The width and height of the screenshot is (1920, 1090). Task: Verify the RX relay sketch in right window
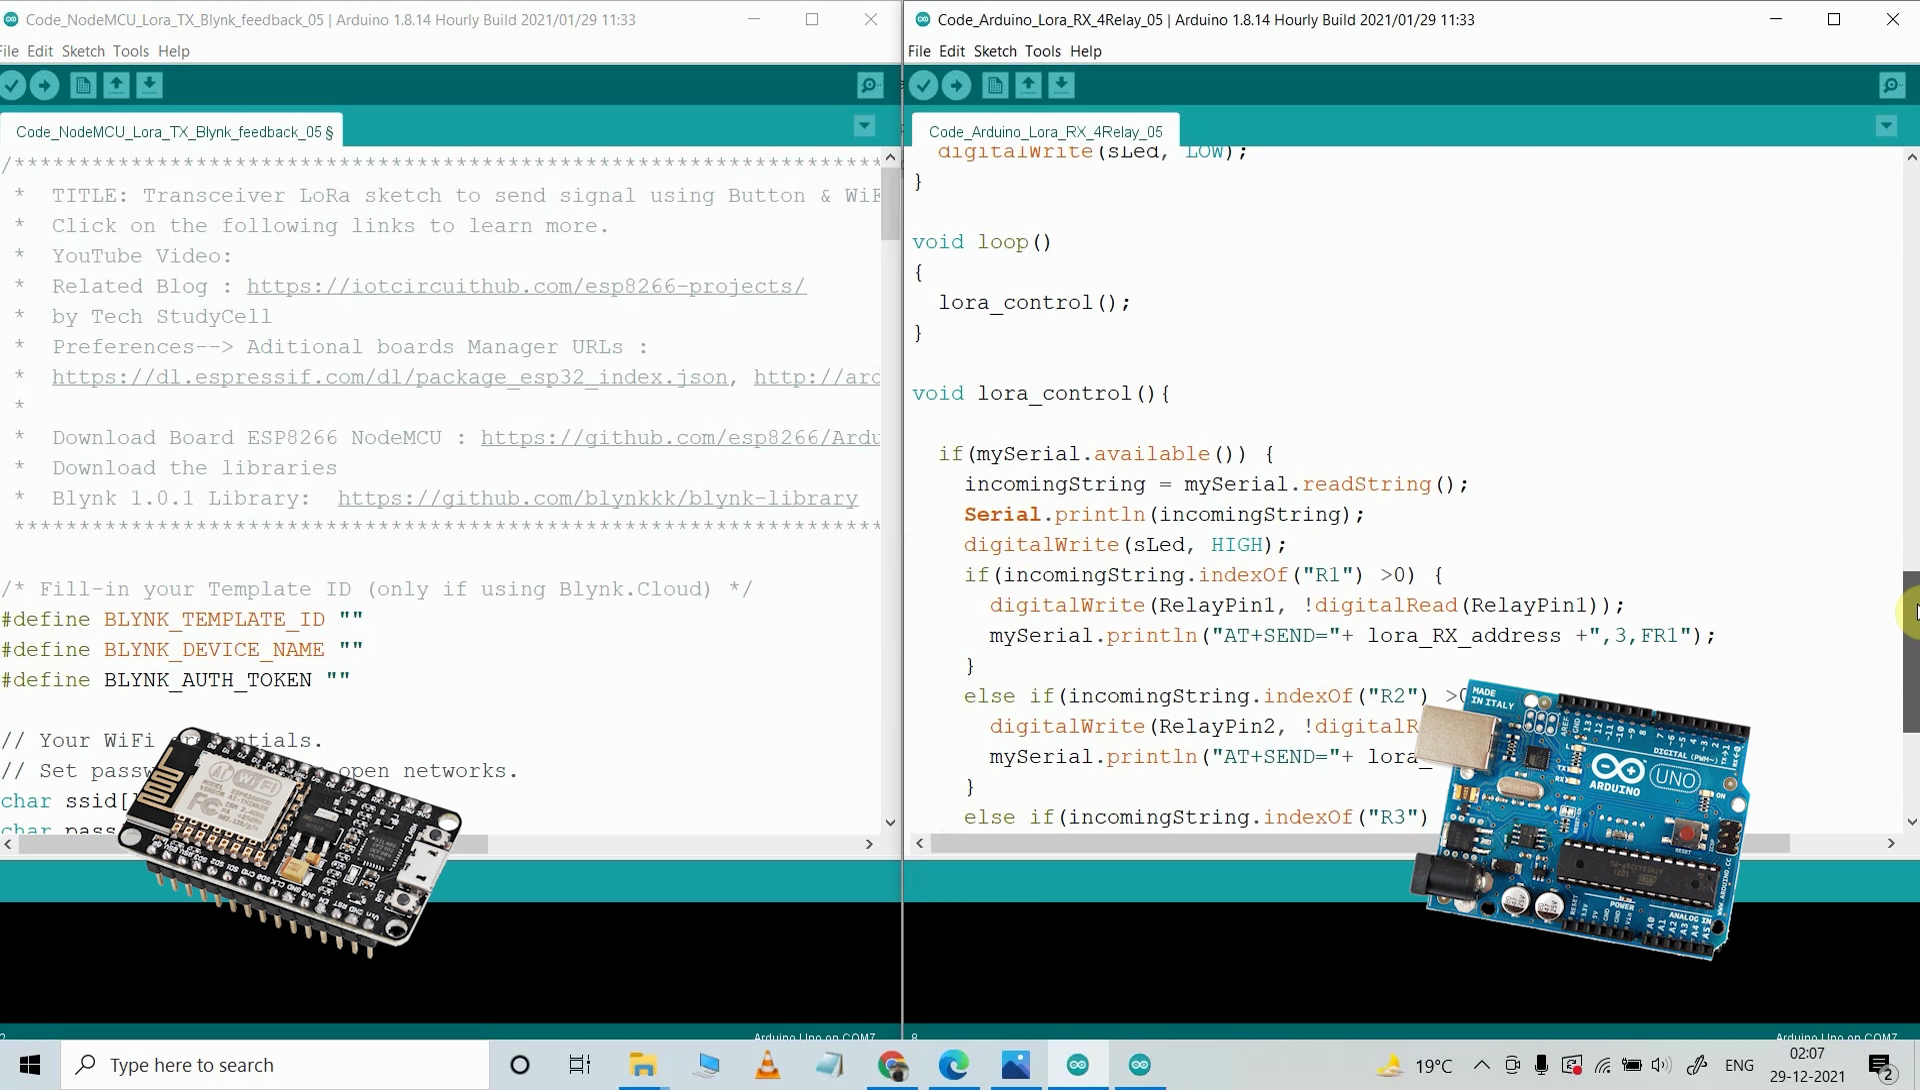pyautogui.click(x=923, y=85)
